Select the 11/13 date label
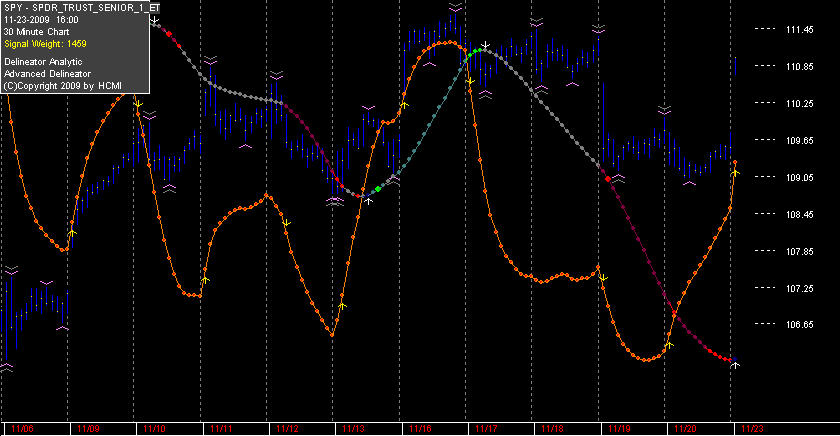Image resolution: width=840 pixels, height=436 pixels. pos(353,429)
